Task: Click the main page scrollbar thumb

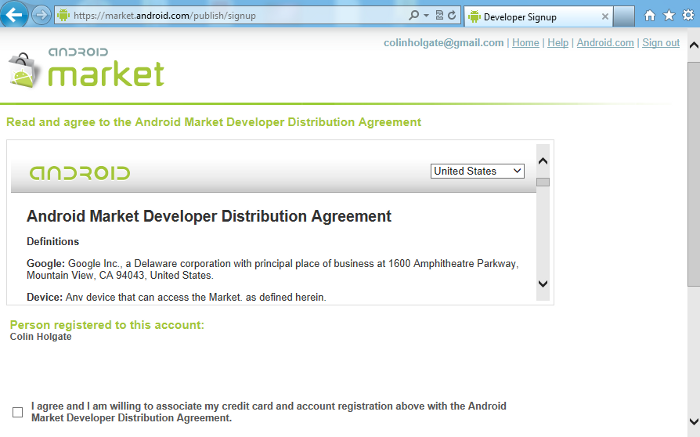Action: tap(694, 174)
